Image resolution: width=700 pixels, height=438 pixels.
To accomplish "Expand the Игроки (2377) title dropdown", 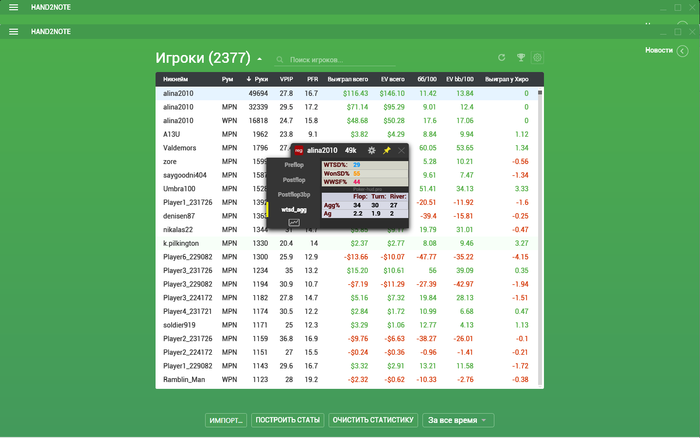I will (x=259, y=59).
